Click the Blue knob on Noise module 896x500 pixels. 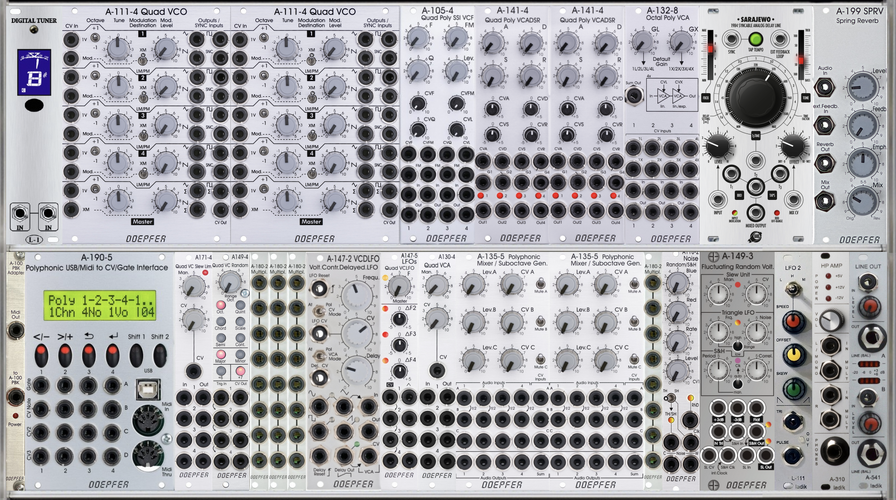coord(677,283)
